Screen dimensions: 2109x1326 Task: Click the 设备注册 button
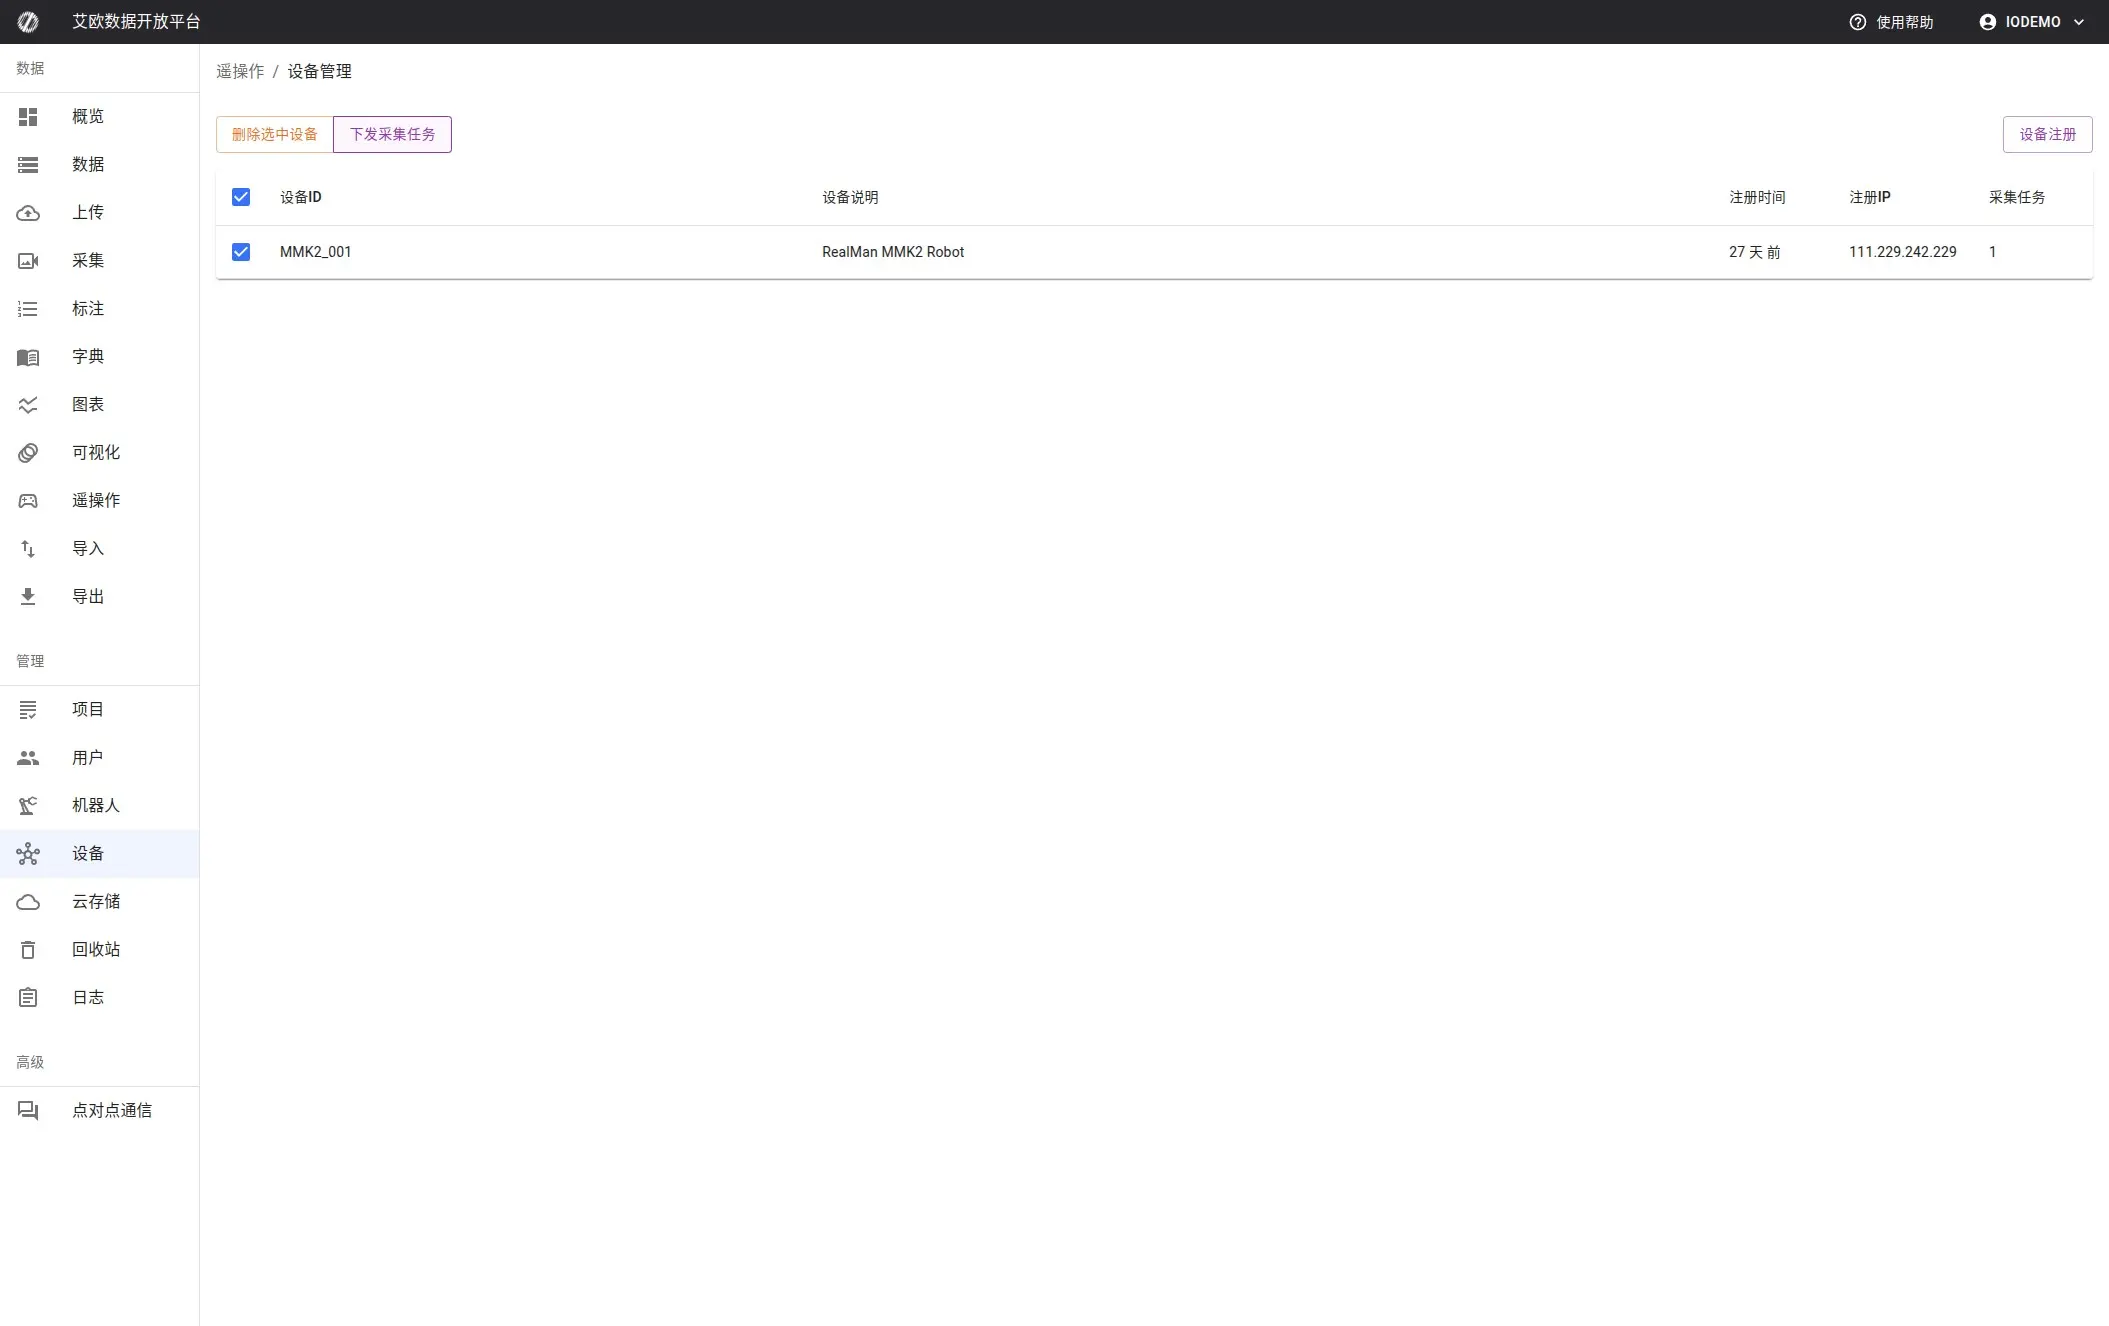click(x=2047, y=134)
